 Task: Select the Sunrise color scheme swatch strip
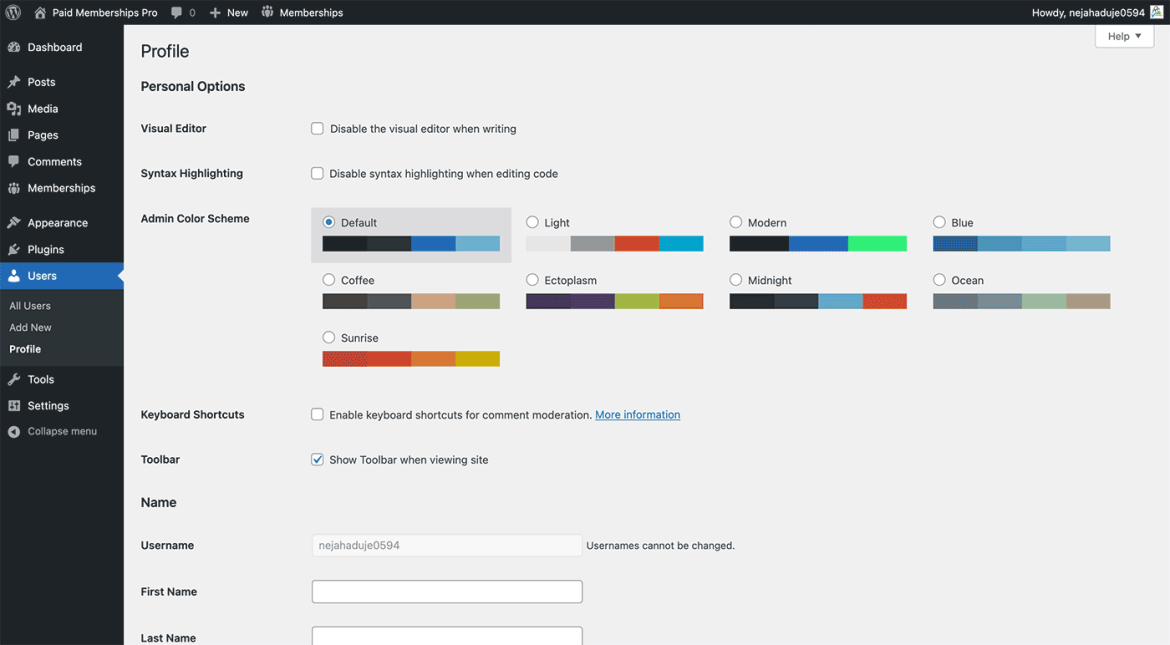[x=411, y=359]
